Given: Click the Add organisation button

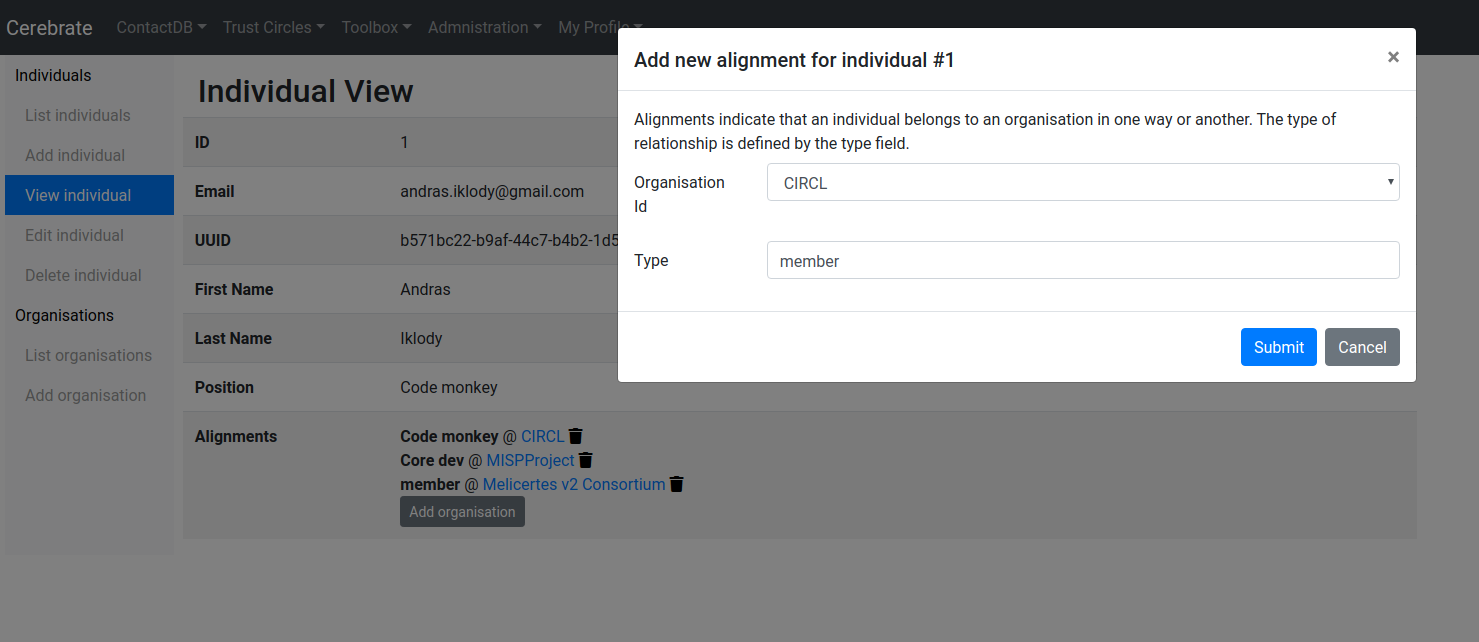Looking at the screenshot, I should tap(462, 512).
